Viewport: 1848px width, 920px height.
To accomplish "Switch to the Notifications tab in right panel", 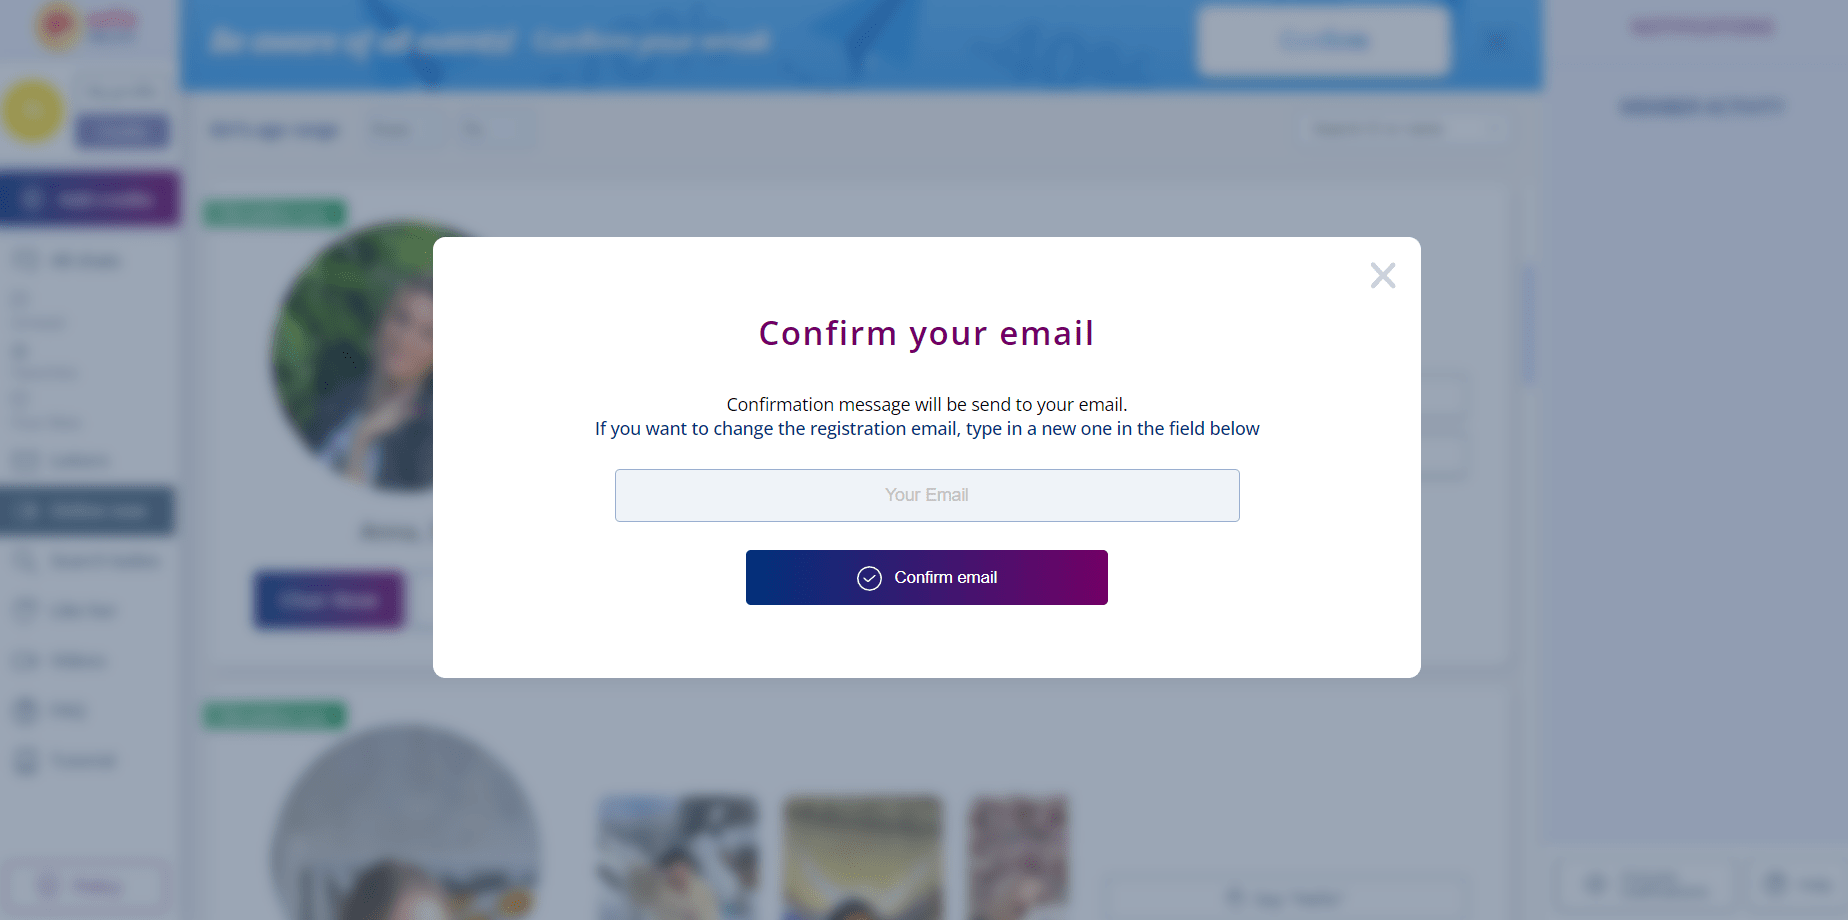I will click(1702, 27).
